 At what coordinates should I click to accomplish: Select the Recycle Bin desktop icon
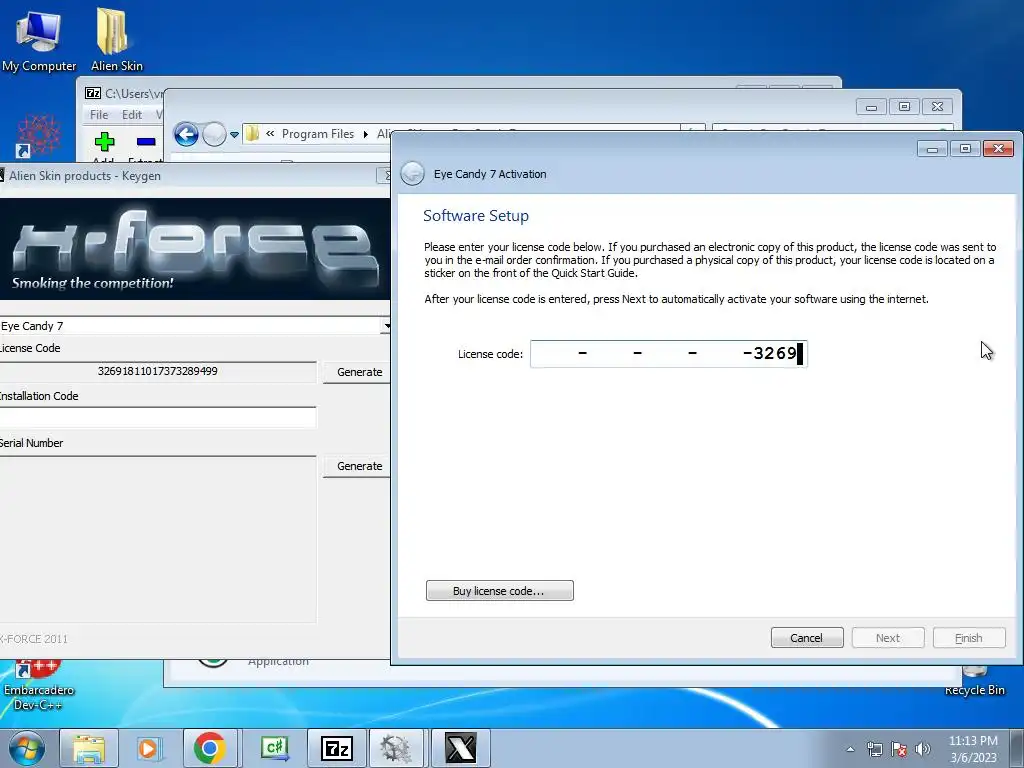(974, 682)
